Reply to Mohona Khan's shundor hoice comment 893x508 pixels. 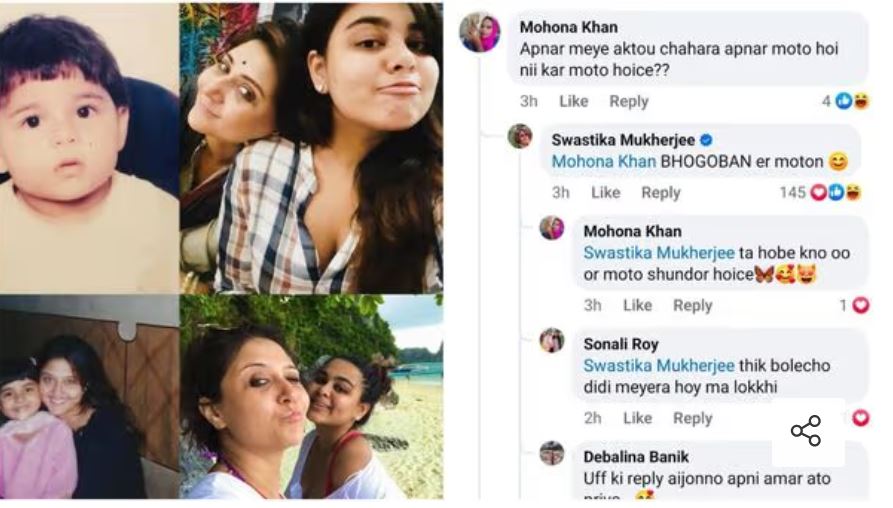coord(693,306)
